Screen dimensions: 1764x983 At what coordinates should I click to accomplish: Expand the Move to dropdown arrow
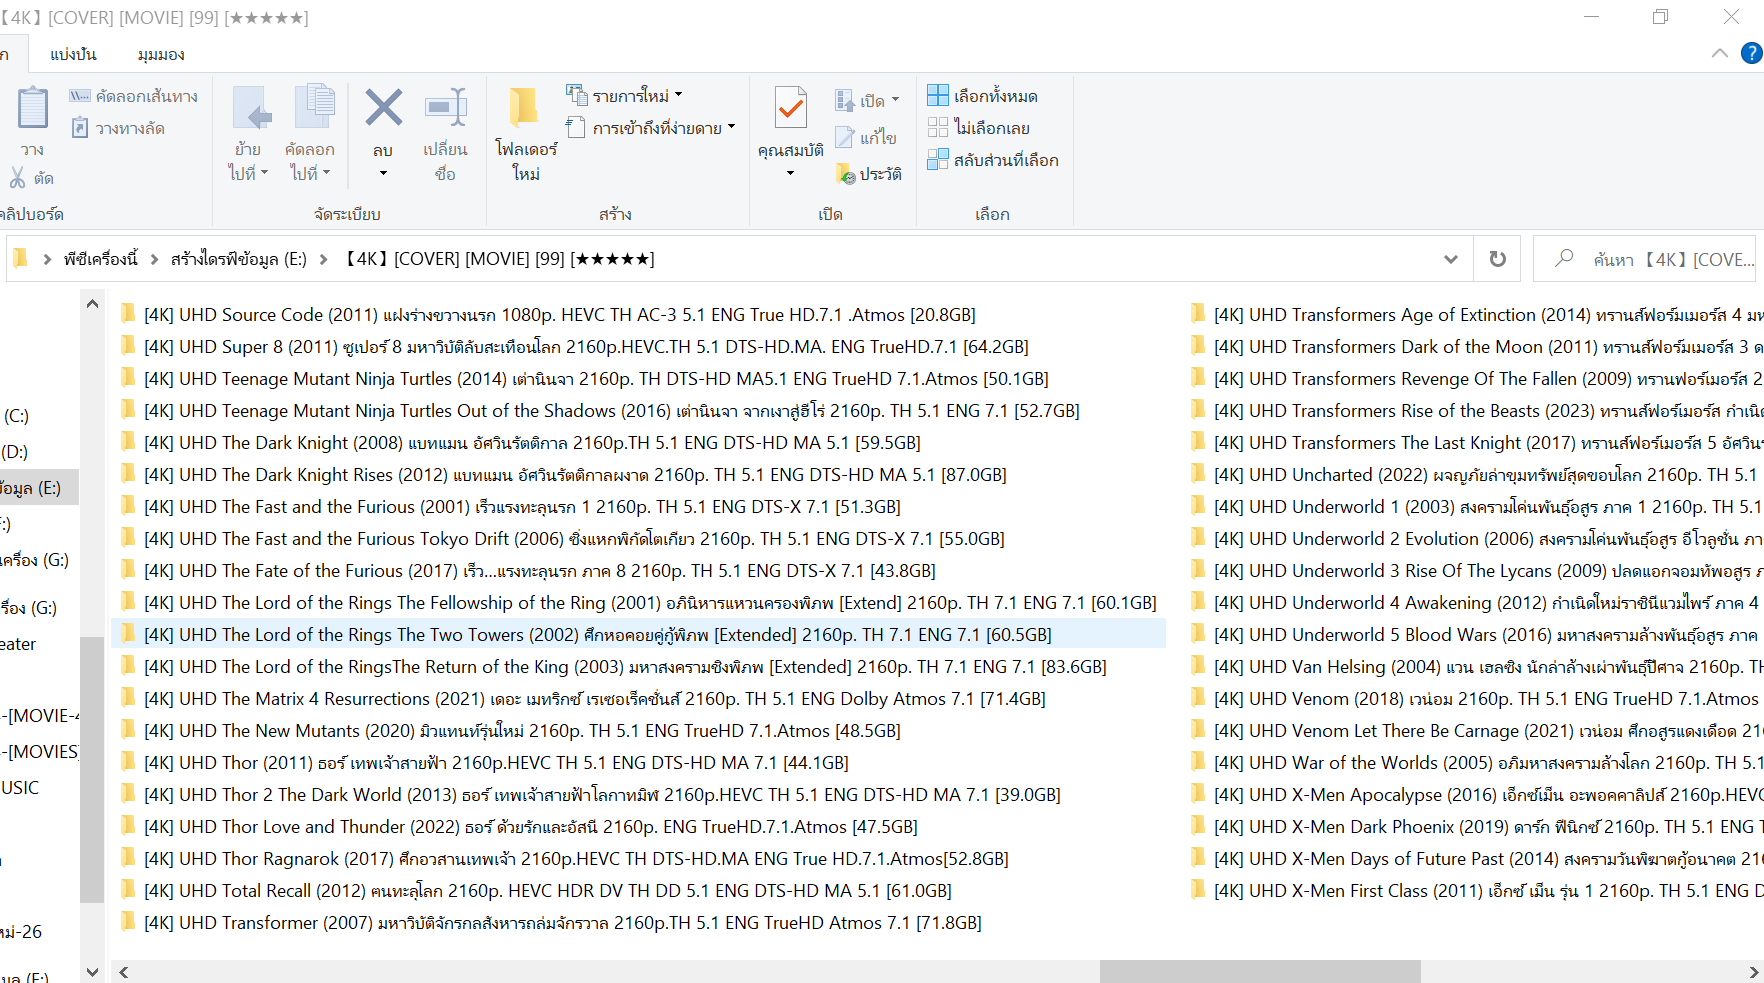264,172
